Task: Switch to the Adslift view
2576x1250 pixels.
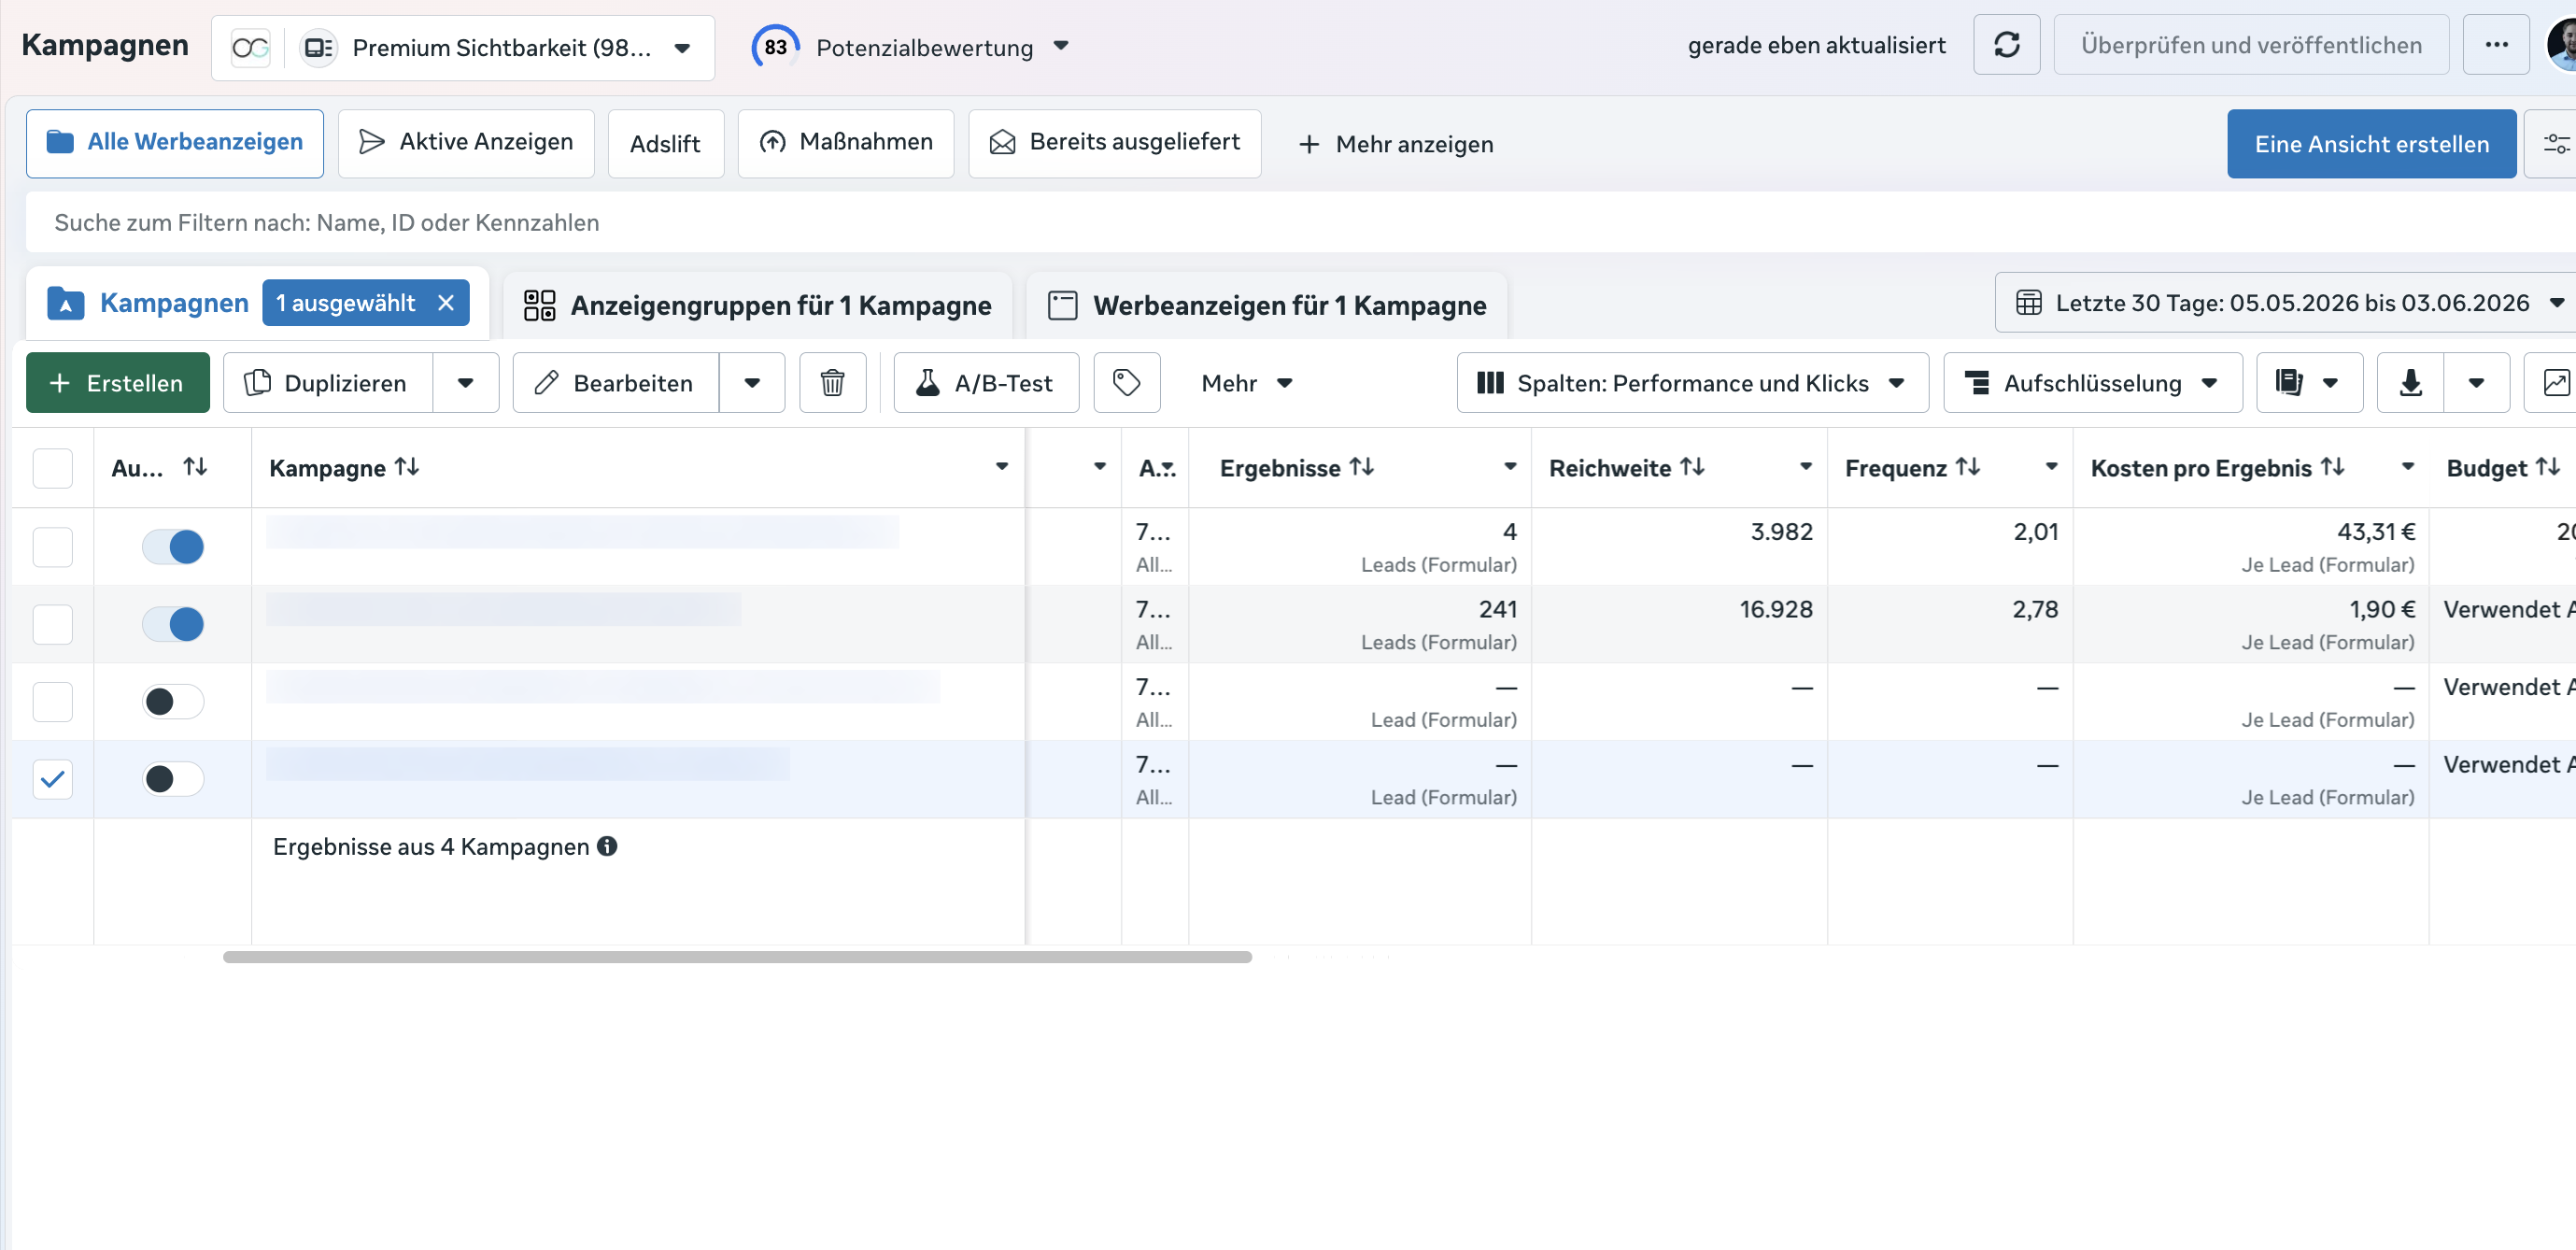Action: point(665,144)
